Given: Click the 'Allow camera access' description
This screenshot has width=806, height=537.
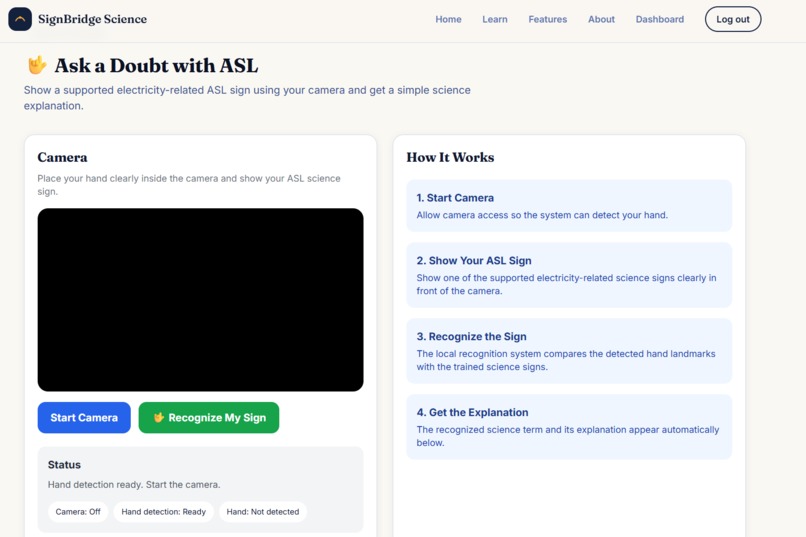Looking at the screenshot, I should pyautogui.click(x=542, y=215).
